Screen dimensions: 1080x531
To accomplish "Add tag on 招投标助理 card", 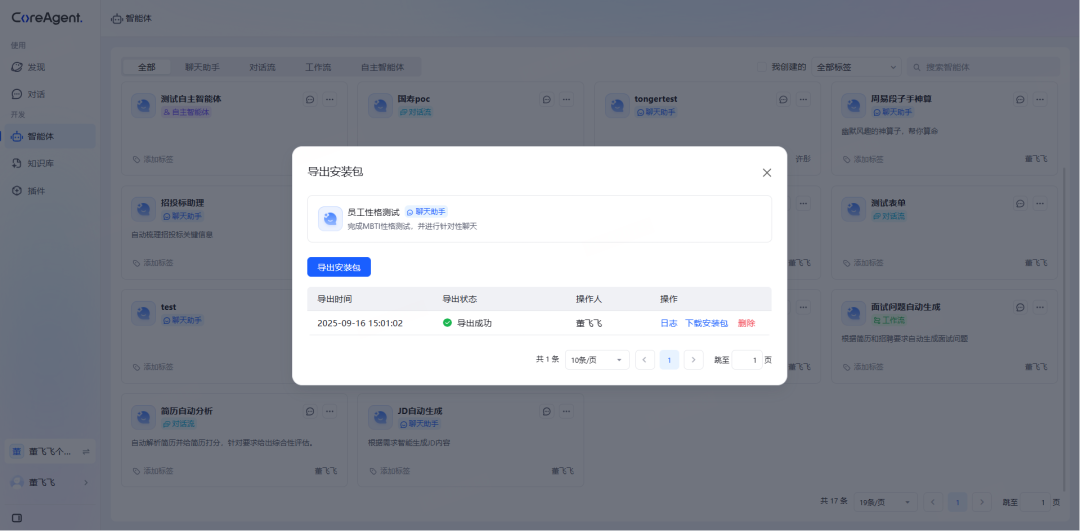I will pyautogui.click(x=153, y=262).
